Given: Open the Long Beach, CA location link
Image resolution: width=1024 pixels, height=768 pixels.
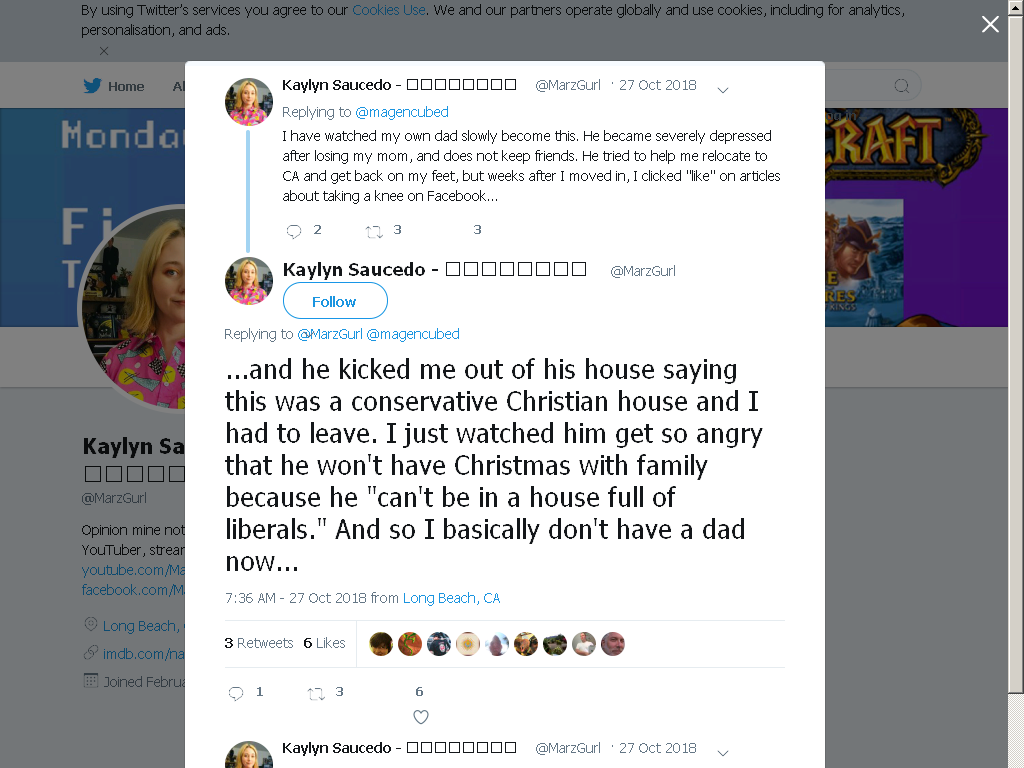Looking at the screenshot, I should pyautogui.click(x=451, y=598).
